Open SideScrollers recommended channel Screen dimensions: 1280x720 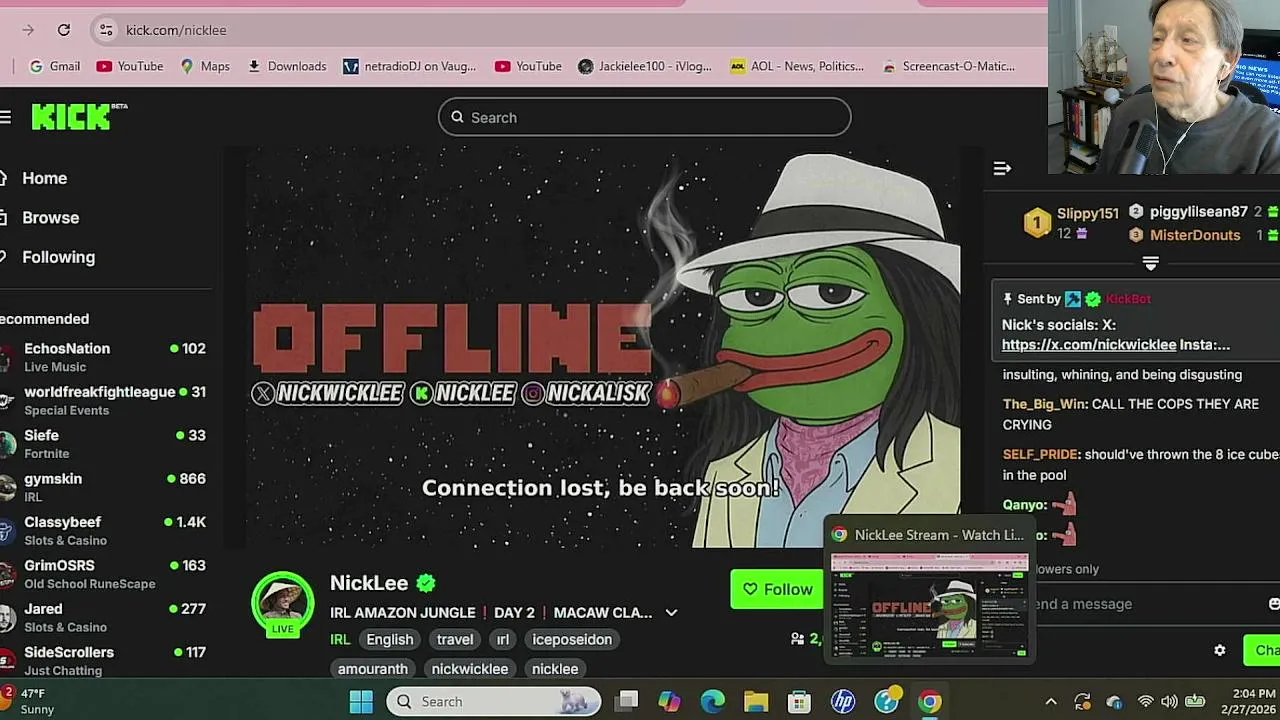coord(103,660)
